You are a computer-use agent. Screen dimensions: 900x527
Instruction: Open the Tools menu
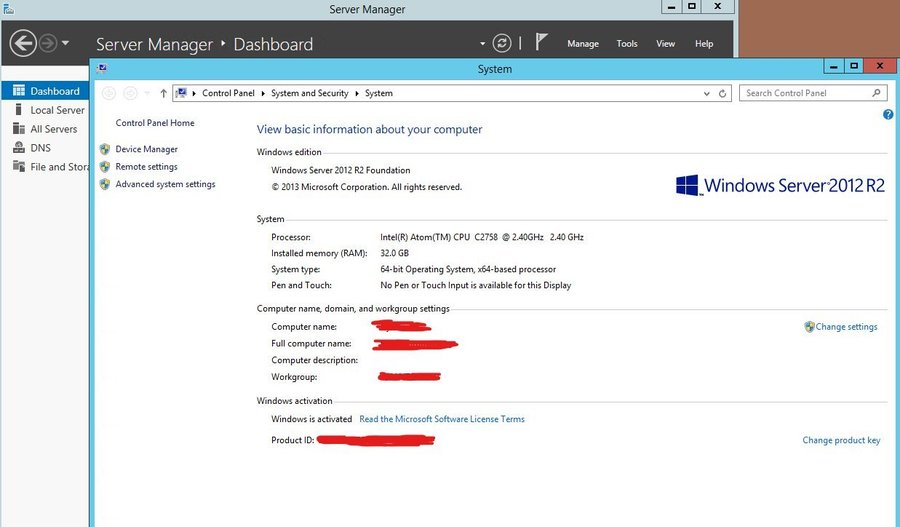[627, 44]
